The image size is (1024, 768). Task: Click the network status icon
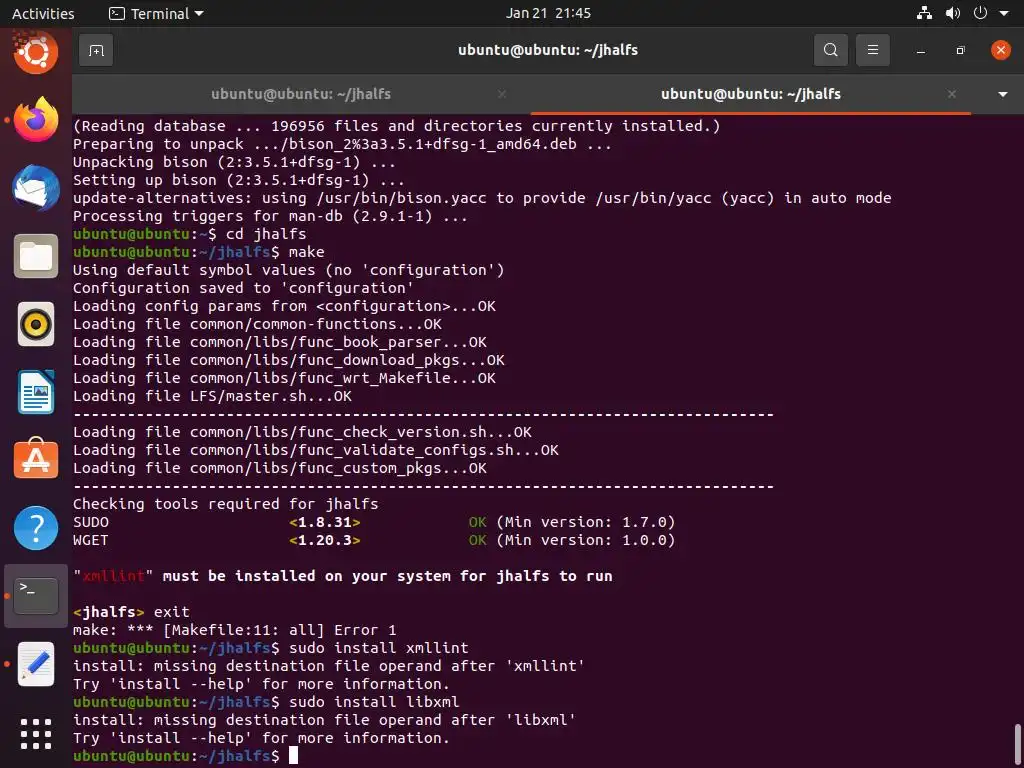pos(924,13)
